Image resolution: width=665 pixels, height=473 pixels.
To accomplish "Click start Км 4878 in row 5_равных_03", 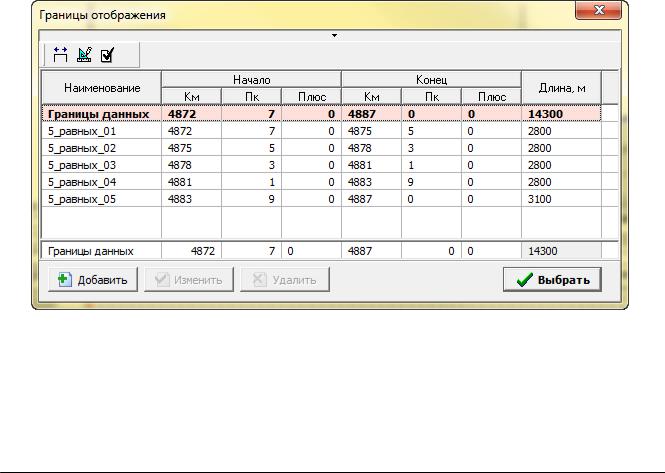I will [x=192, y=165].
